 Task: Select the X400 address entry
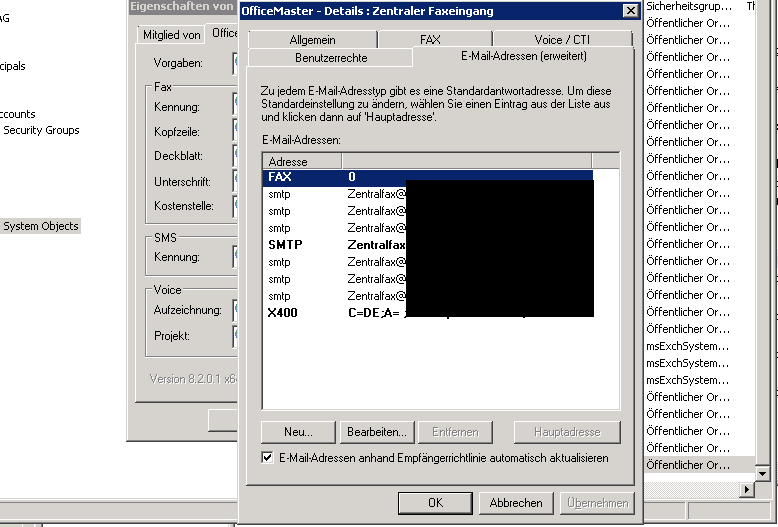click(x=282, y=313)
